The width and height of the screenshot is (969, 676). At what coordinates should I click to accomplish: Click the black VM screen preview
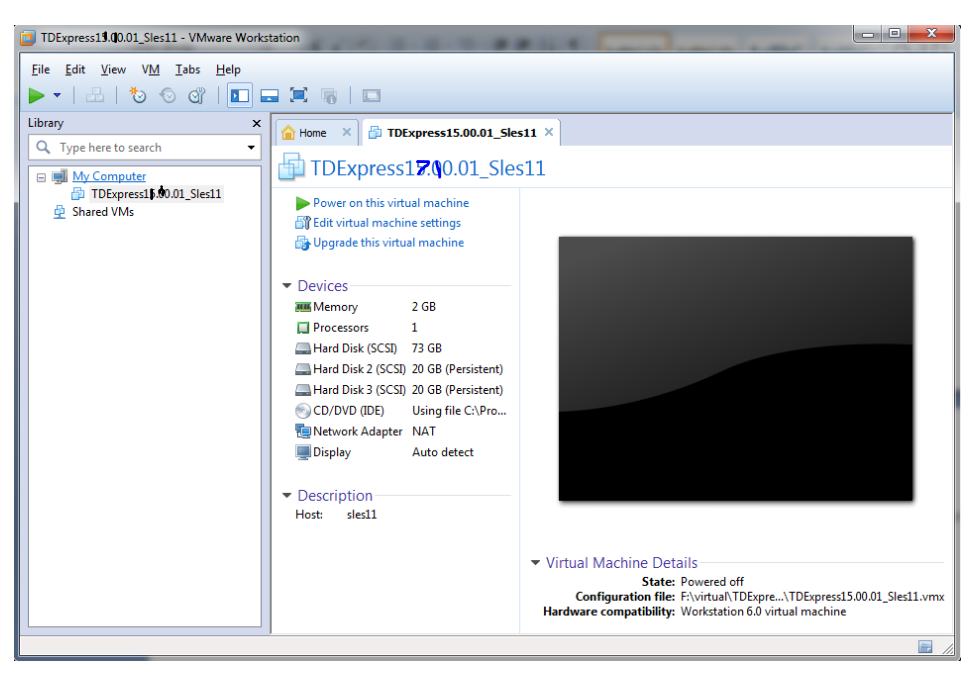pos(735,368)
